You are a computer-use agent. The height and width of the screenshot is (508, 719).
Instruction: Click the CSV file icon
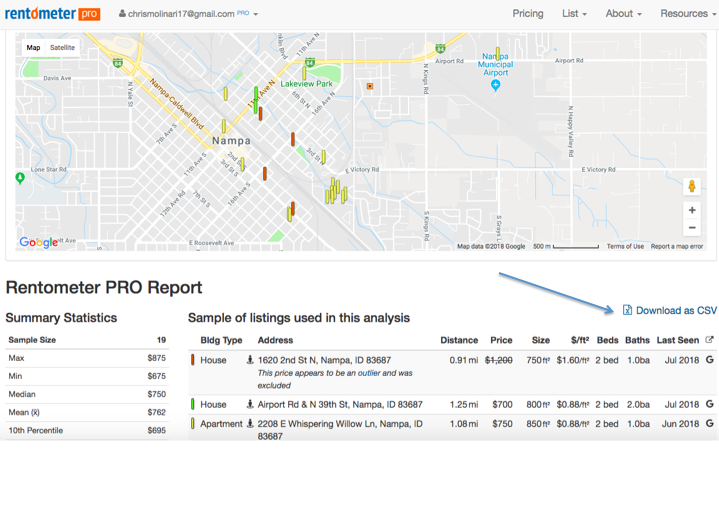(627, 310)
